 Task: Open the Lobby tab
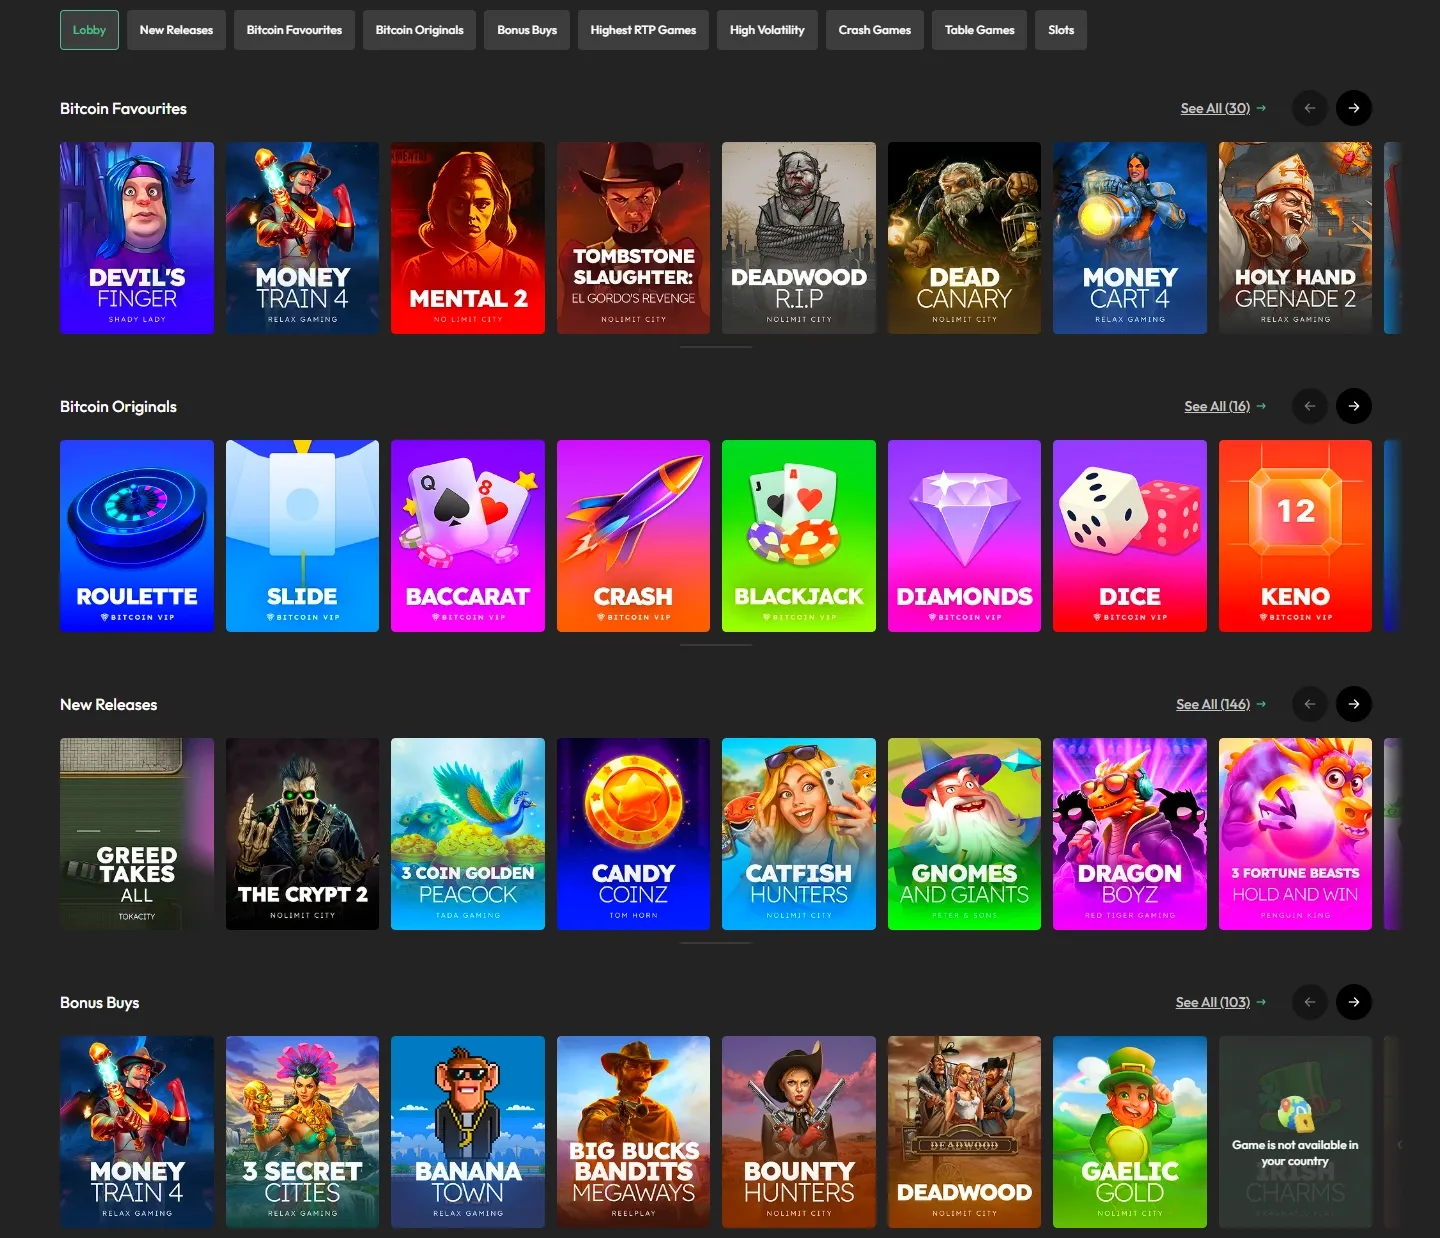89,30
